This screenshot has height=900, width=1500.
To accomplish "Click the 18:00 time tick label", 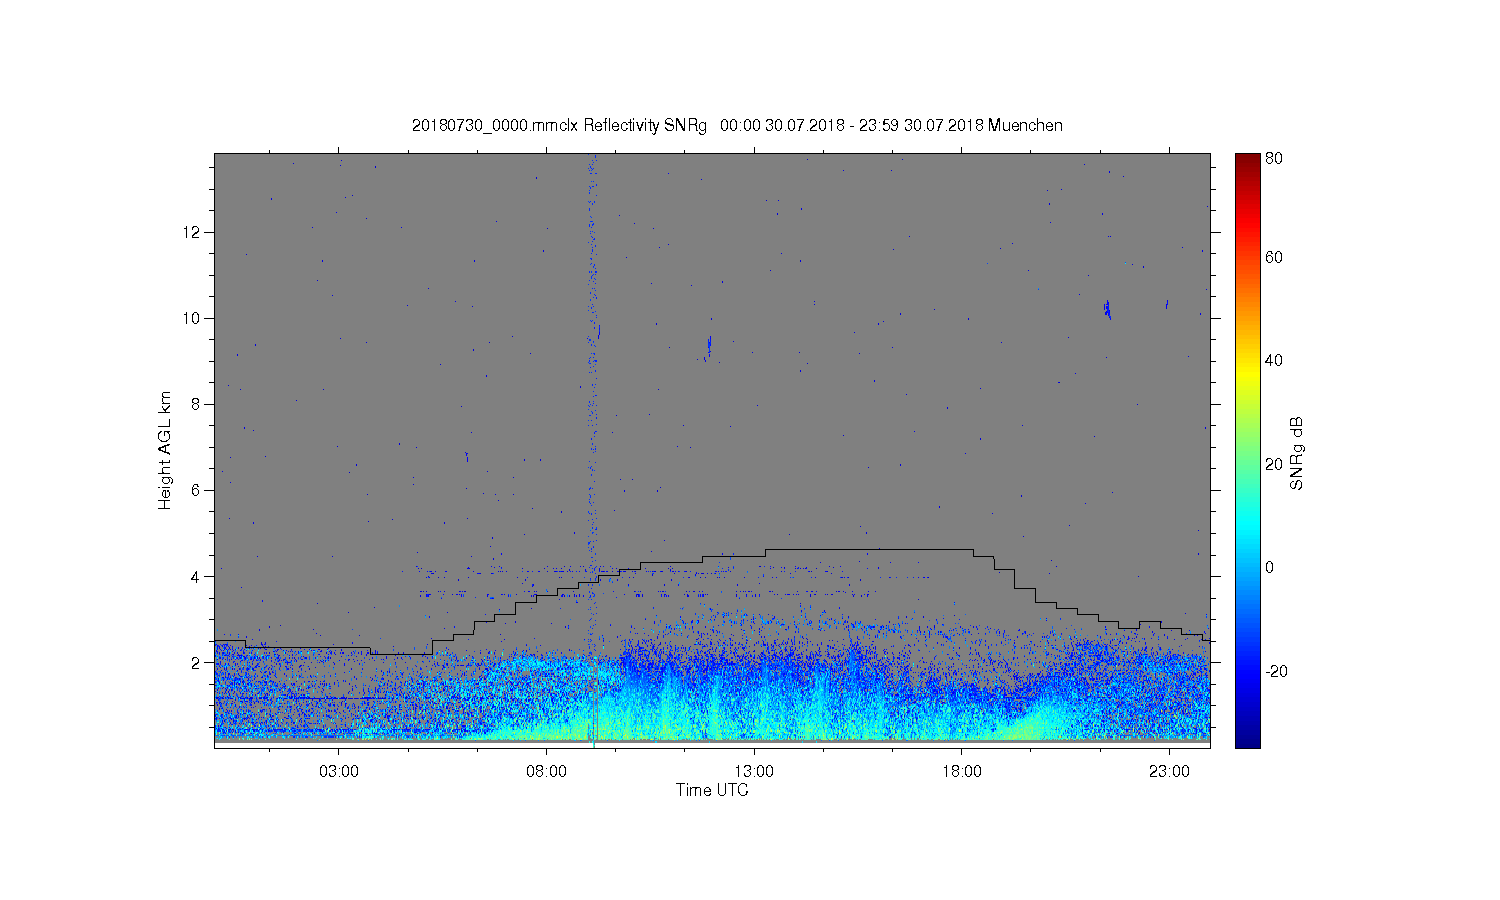I will click(962, 772).
